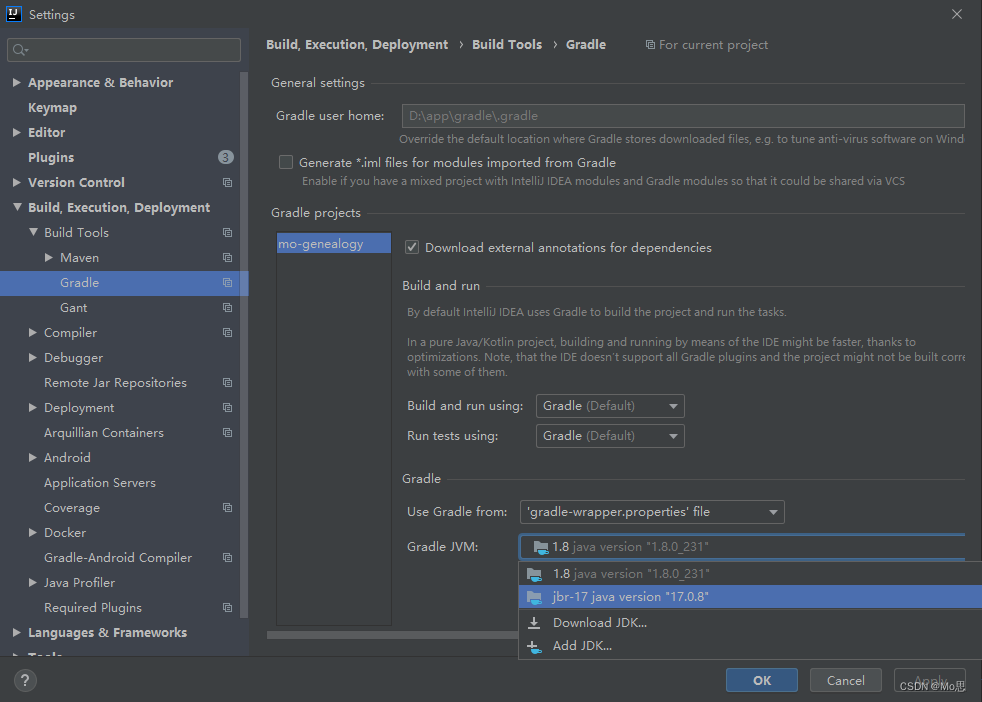Click the Help question mark icon
982x702 pixels.
(24, 680)
